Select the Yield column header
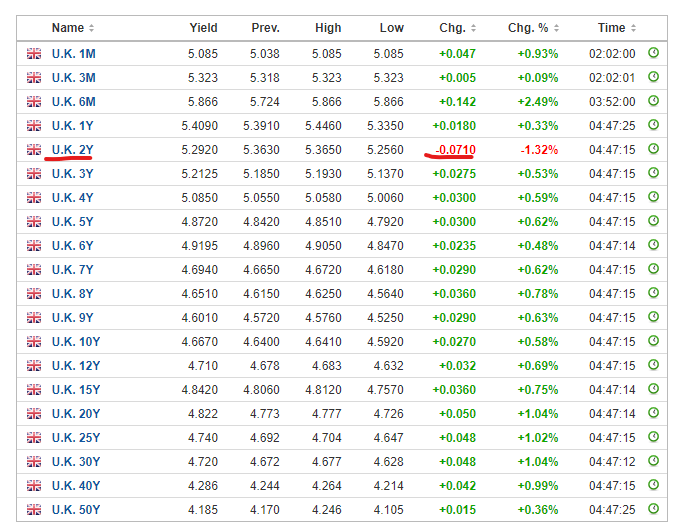This screenshot has width=681, height=532. pyautogui.click(x=203, y=28)
